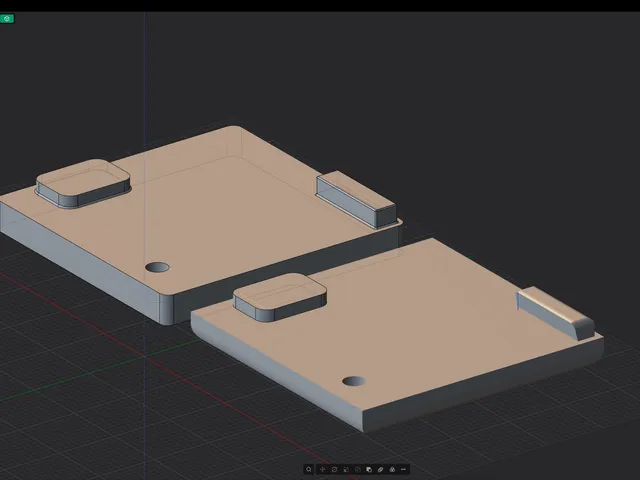Select the round hole on the lower plate
This screenshot has height=480, width=640.
coord(353,381)
